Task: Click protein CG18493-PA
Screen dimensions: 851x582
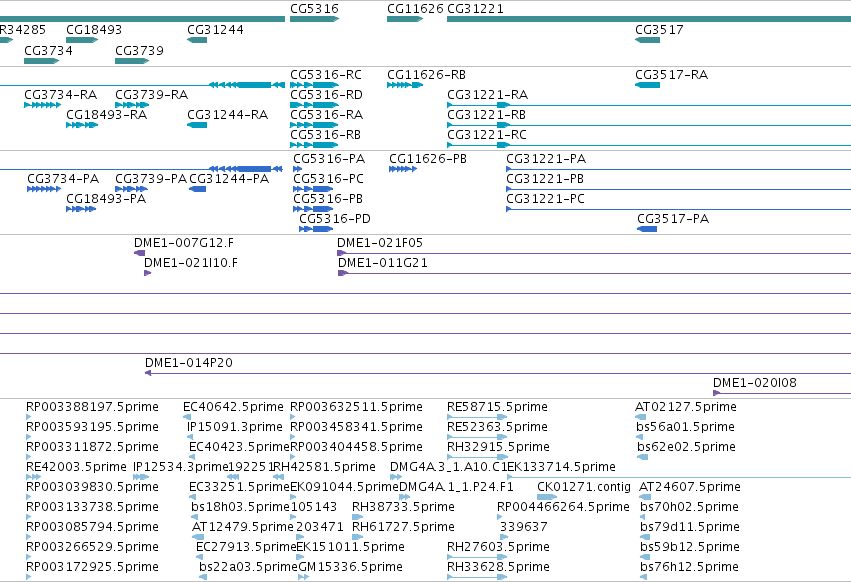Action: tap(81, 209)
